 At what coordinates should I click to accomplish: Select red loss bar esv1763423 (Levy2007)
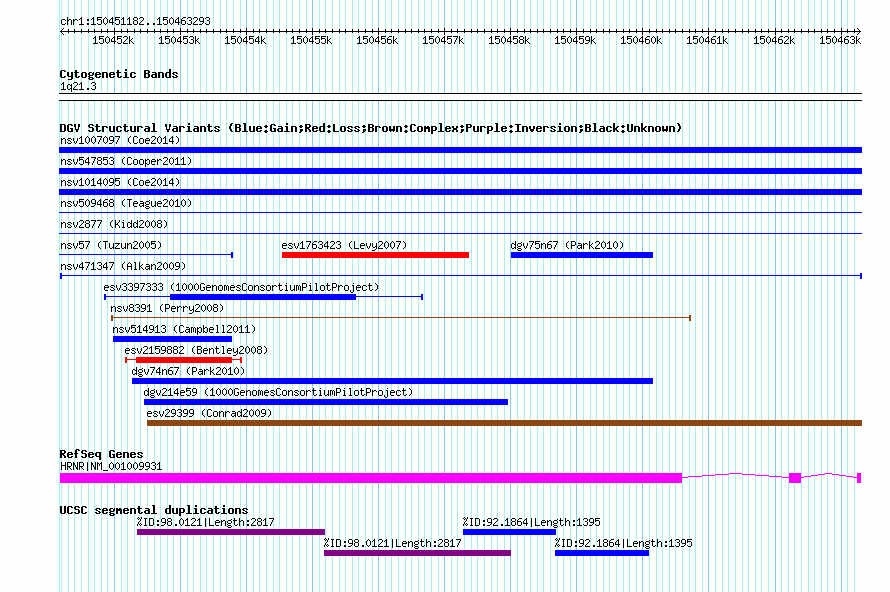click(x=375, y=255)
